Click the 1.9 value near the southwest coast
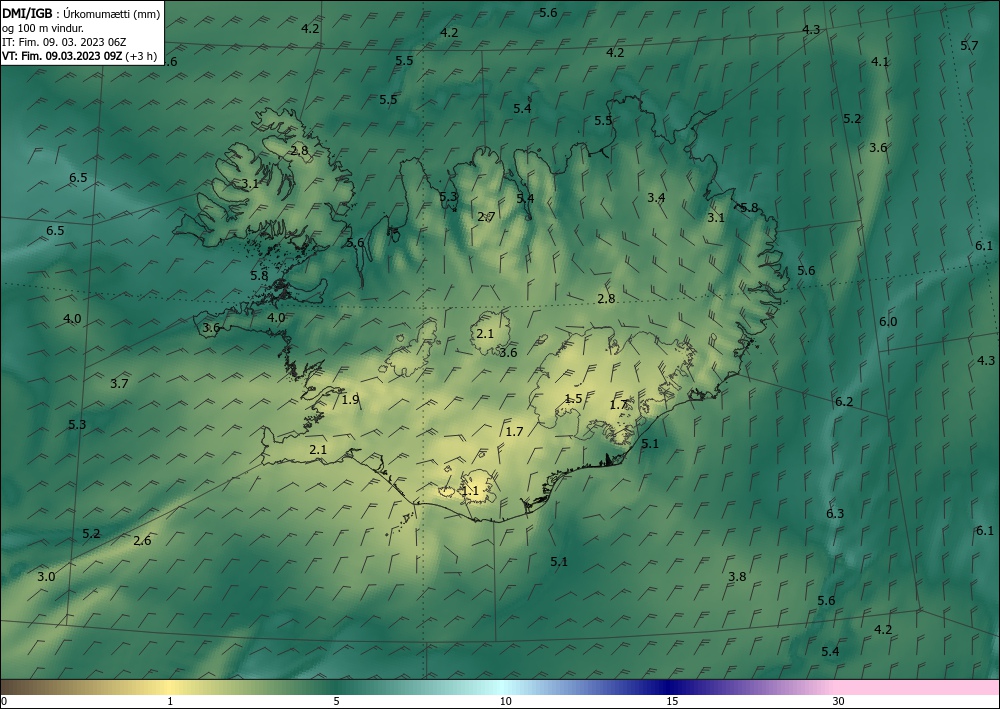Viewport: 1000px width, 709px height. 350,400
